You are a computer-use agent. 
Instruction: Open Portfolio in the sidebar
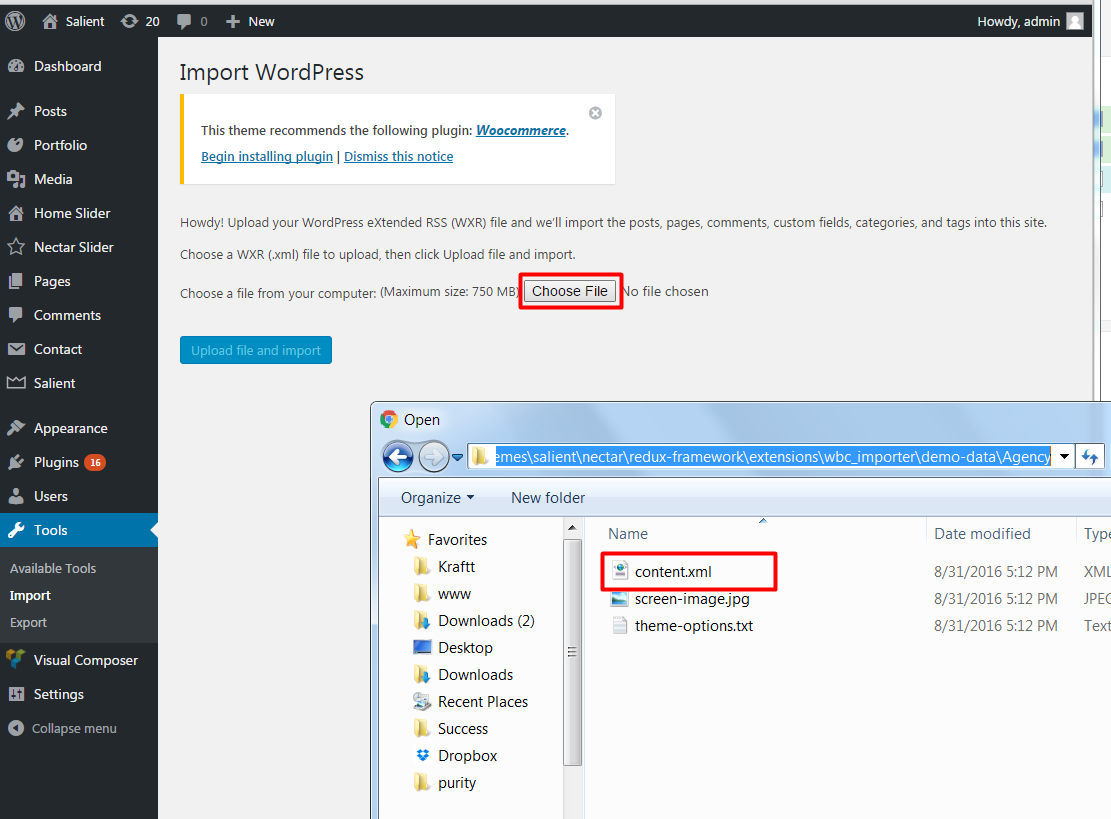pos(60,145)
